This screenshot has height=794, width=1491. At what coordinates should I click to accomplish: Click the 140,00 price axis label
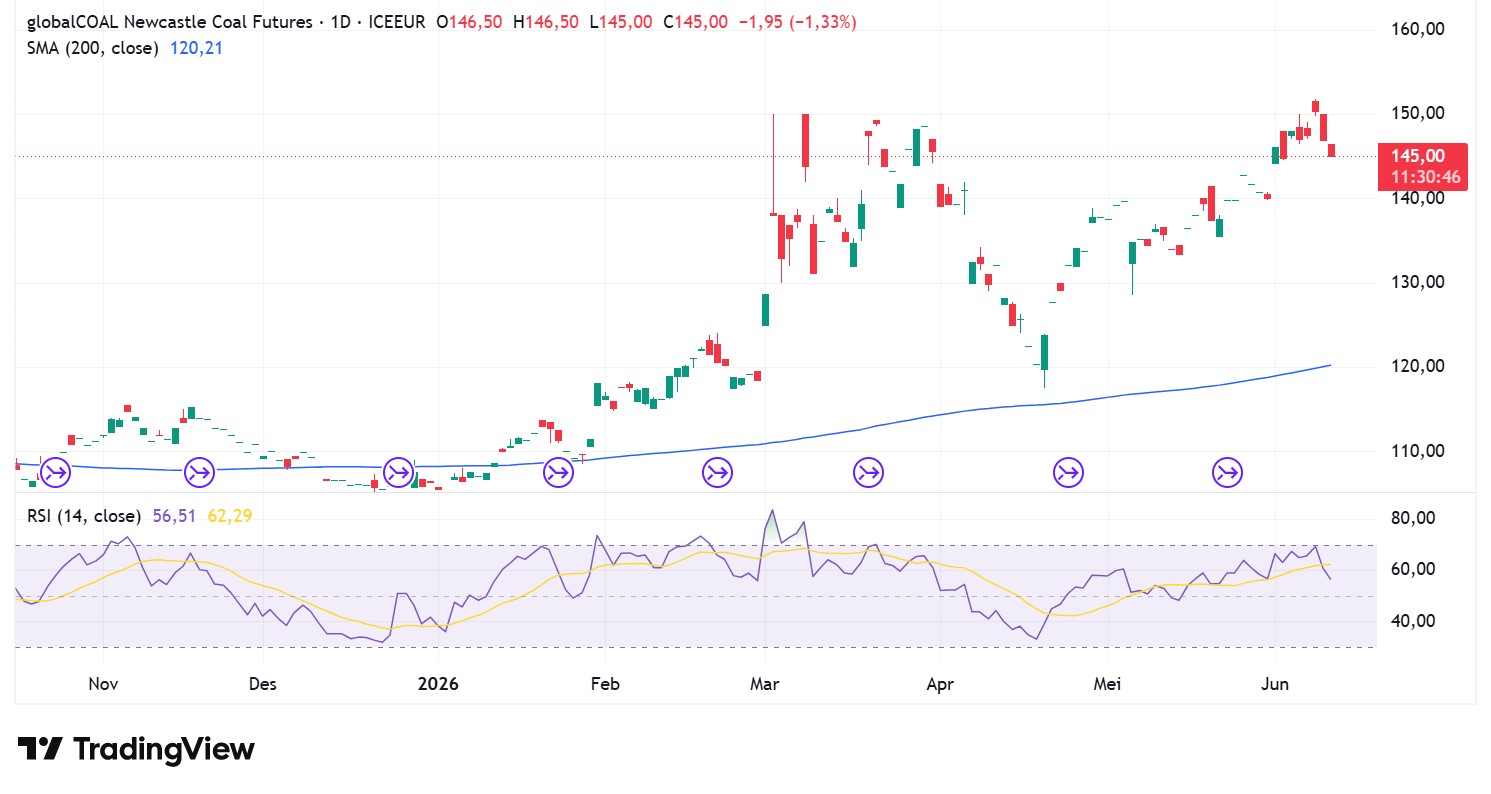tap(1419, 198)
